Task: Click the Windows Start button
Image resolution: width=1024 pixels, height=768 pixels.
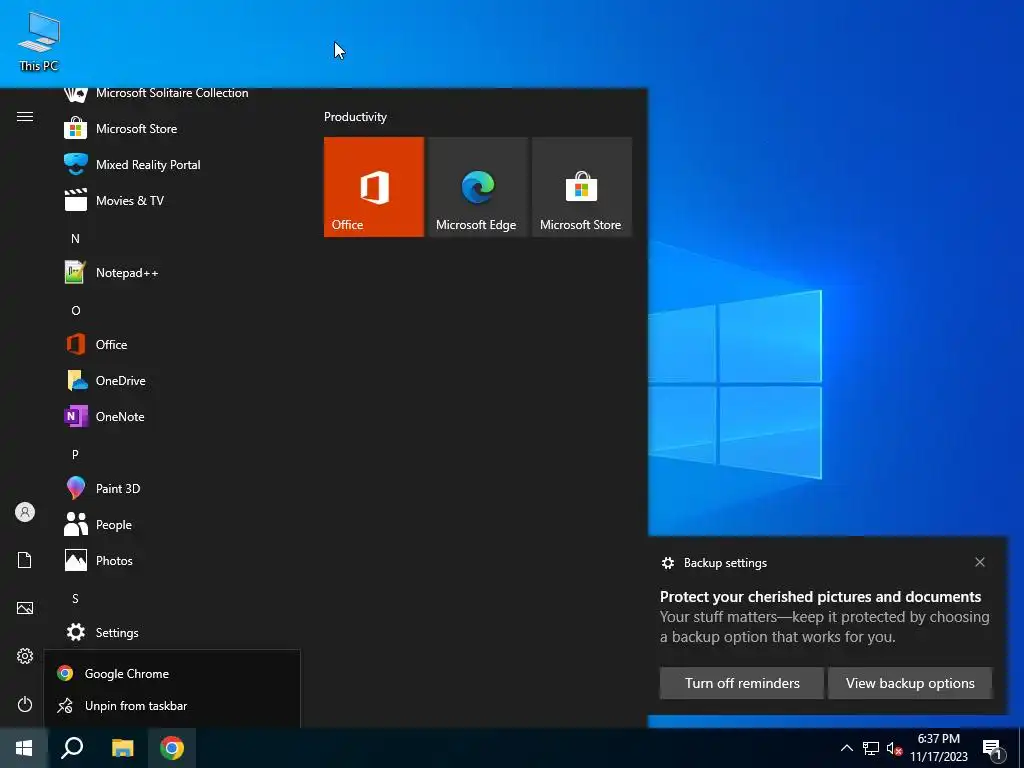Action: (24, 748)
